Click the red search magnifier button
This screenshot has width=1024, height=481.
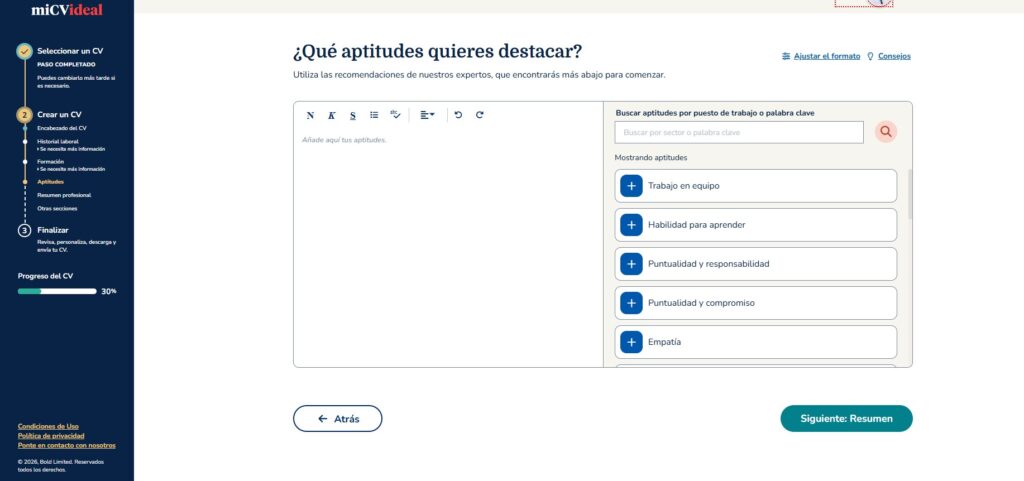click(886, 132)
